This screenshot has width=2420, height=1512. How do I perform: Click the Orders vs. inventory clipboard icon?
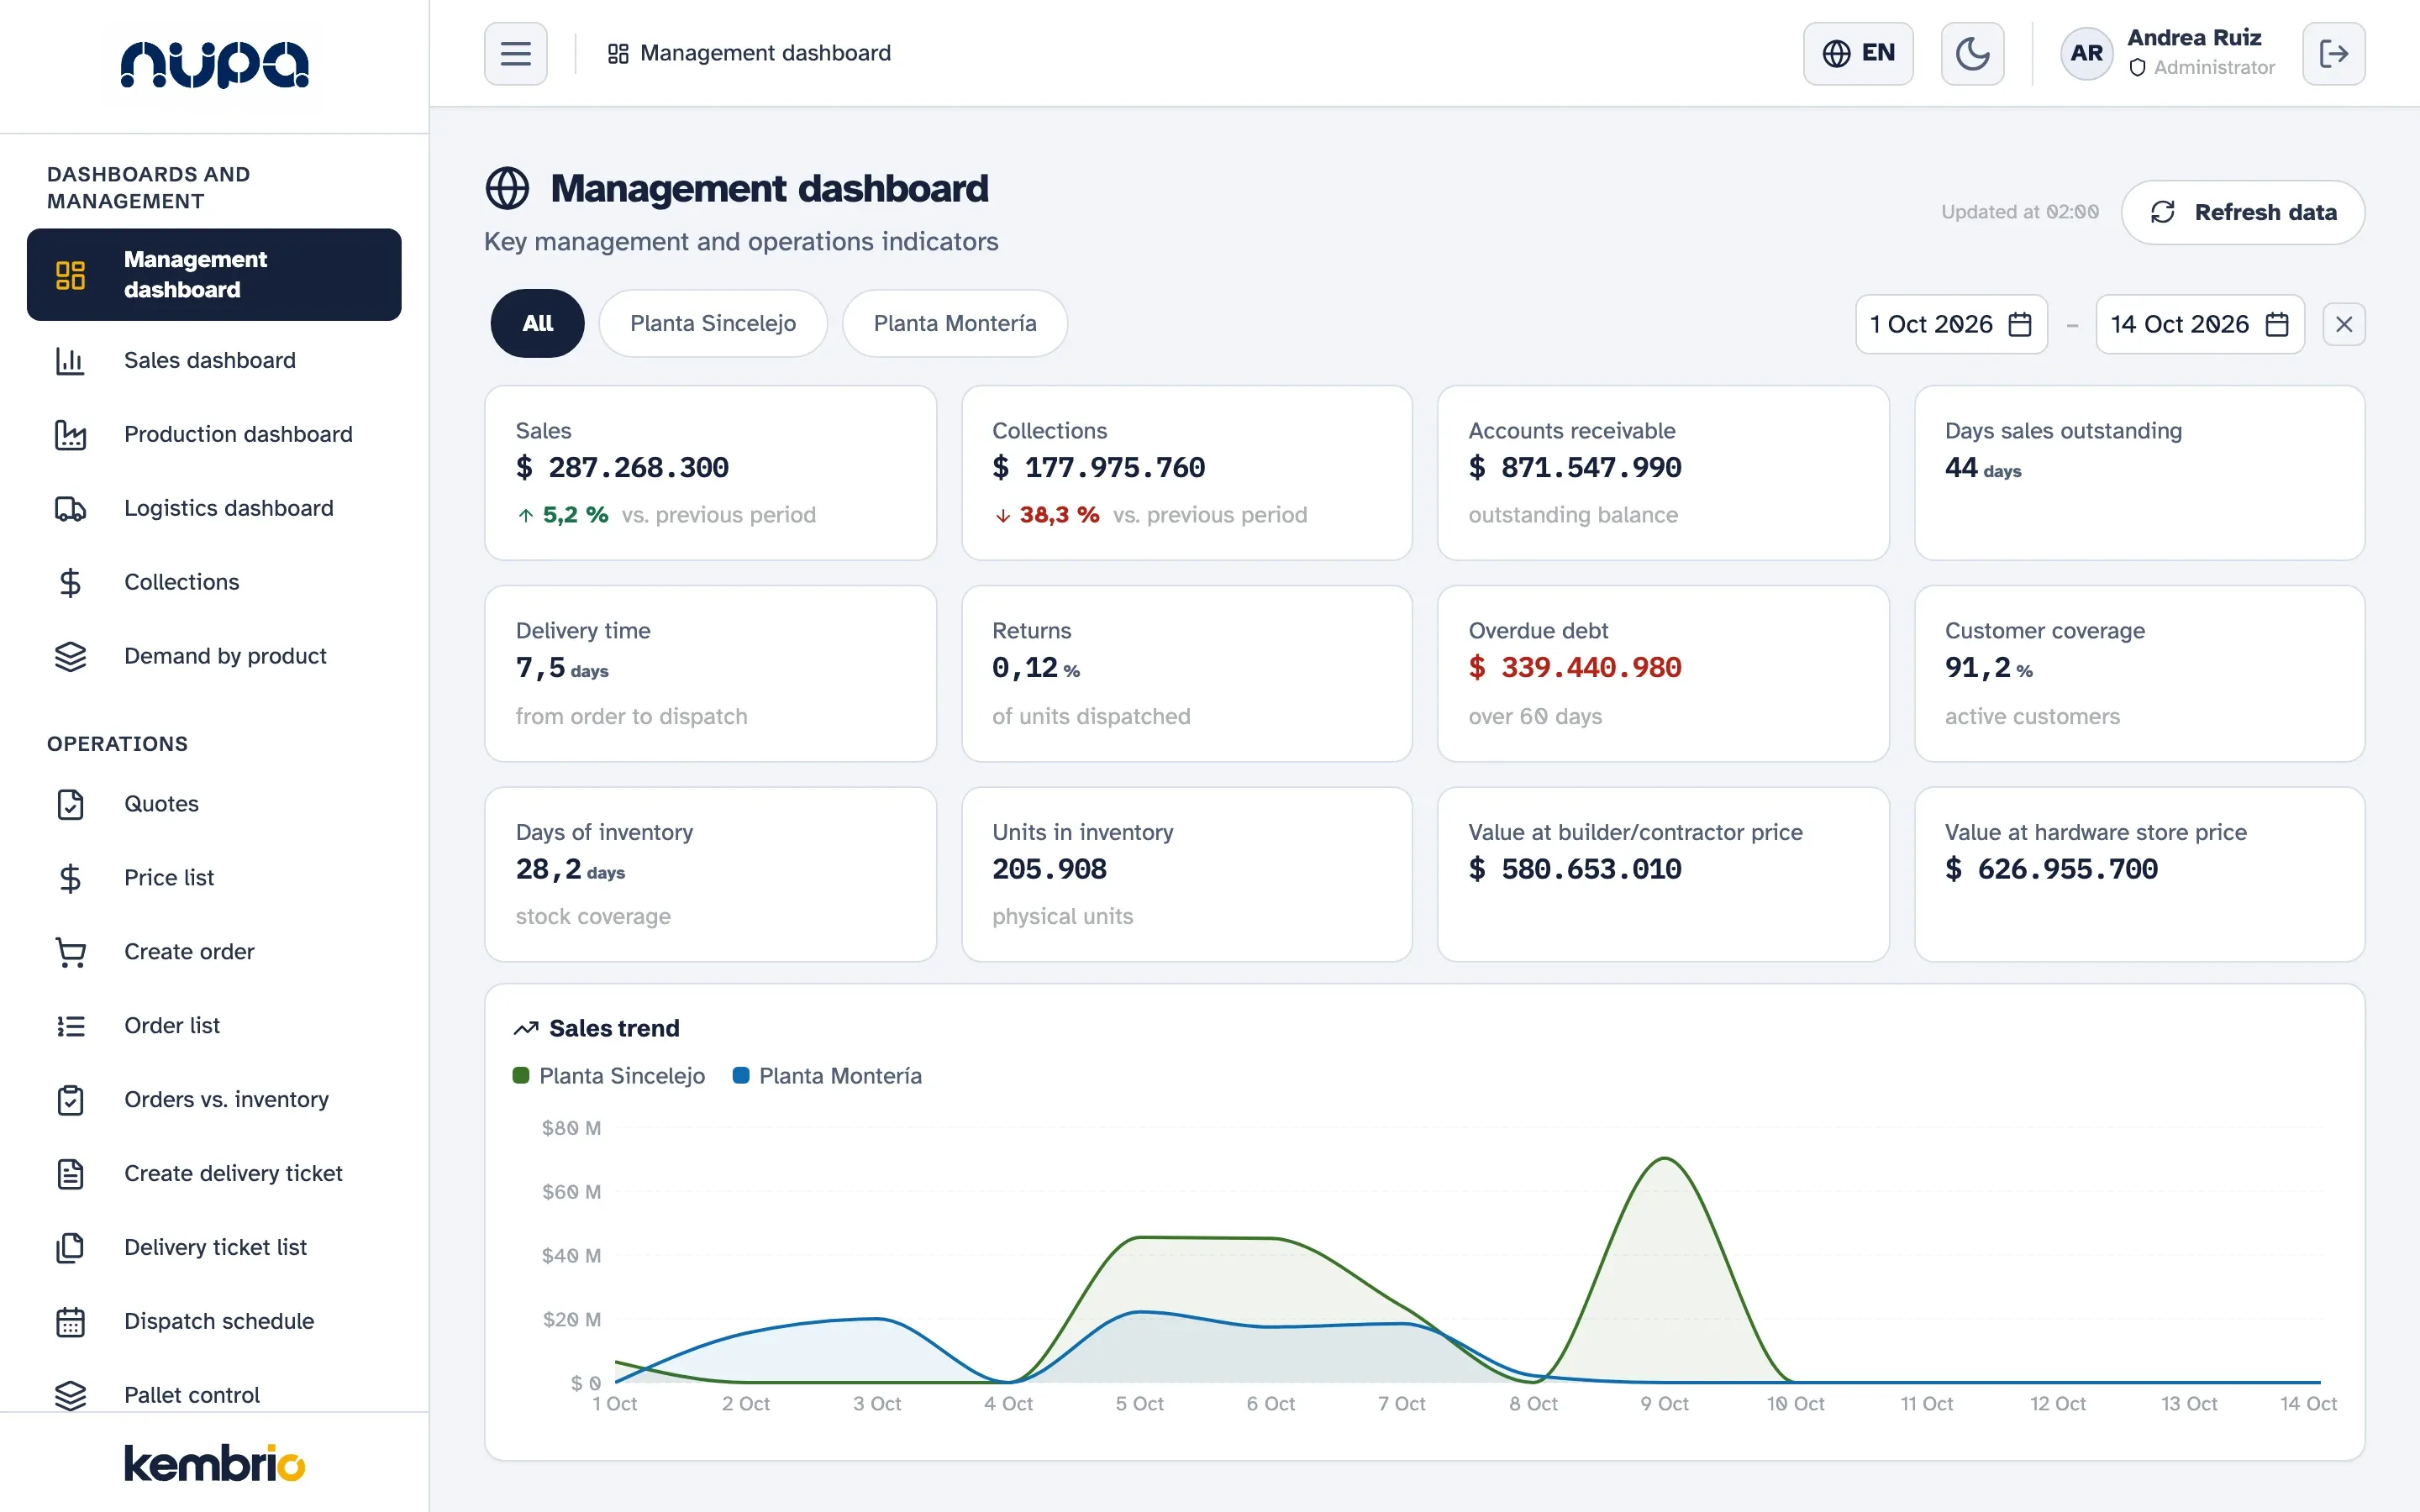70,1100
